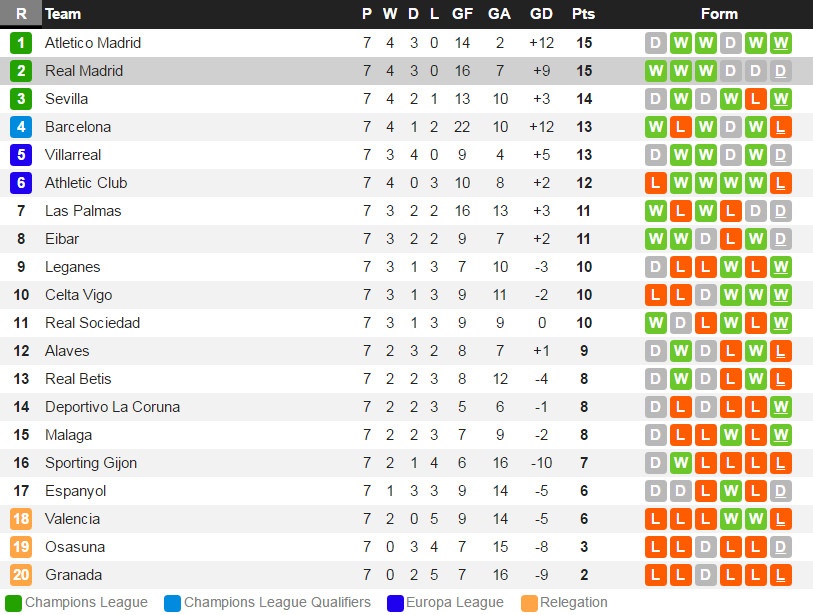Click the orange Relegation legend swatch
813x615 pixels.
[530, 603]
